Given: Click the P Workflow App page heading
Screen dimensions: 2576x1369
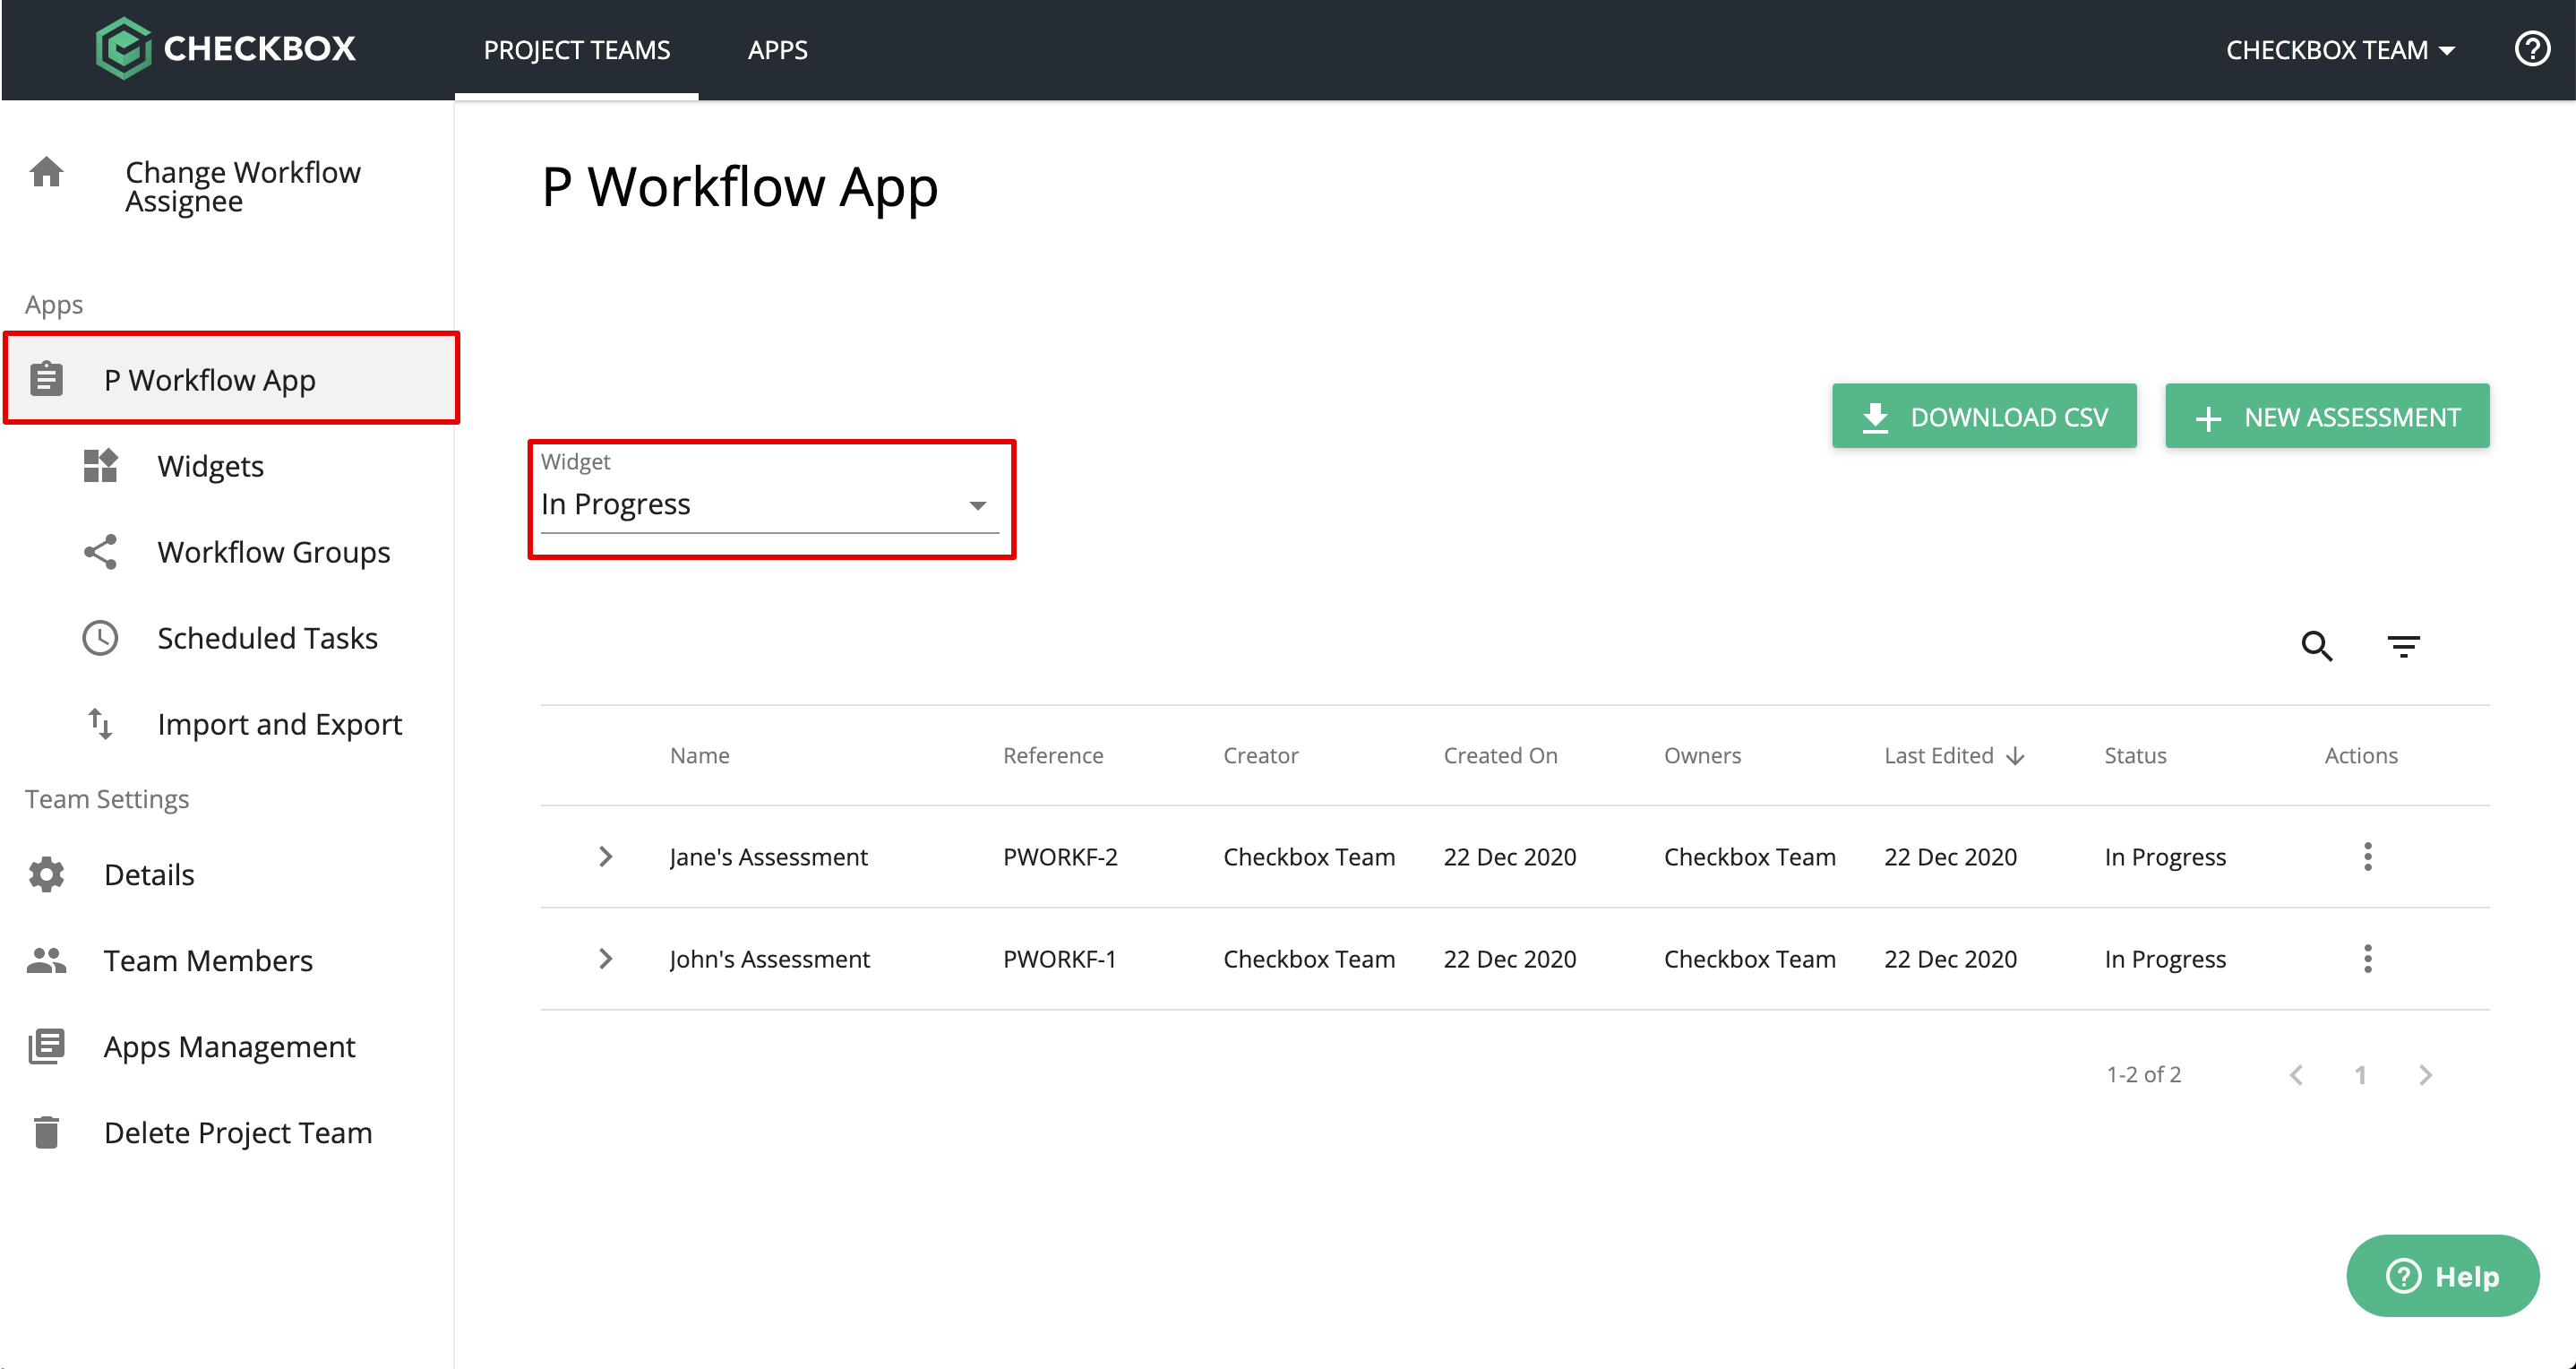Looking at the screenshot, I should pyautogui.click(x=740, y=187).
